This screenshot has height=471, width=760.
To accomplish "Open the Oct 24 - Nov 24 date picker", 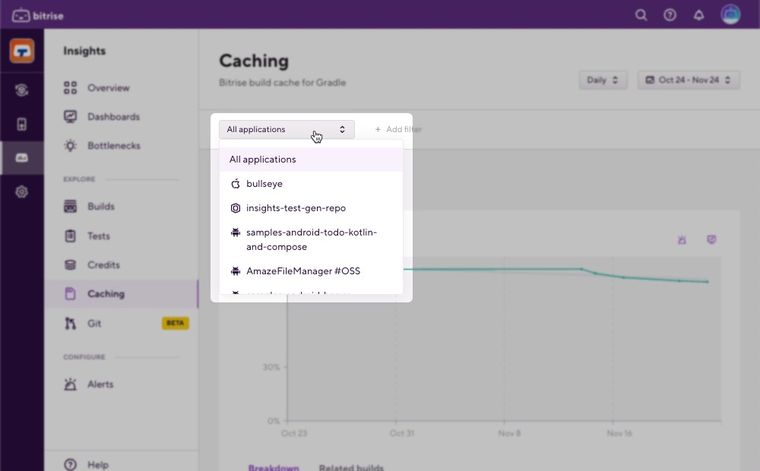I will [688, 80].
